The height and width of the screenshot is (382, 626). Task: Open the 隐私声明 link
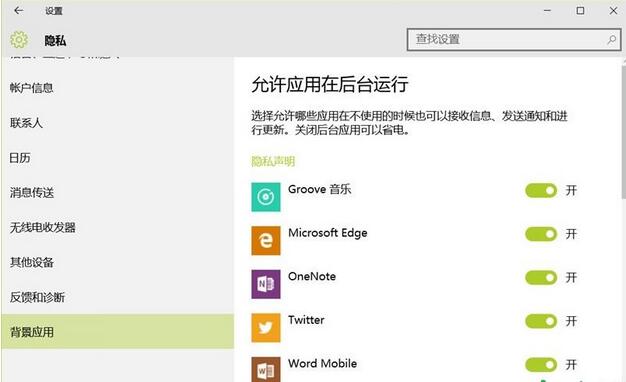pos(273,161)
